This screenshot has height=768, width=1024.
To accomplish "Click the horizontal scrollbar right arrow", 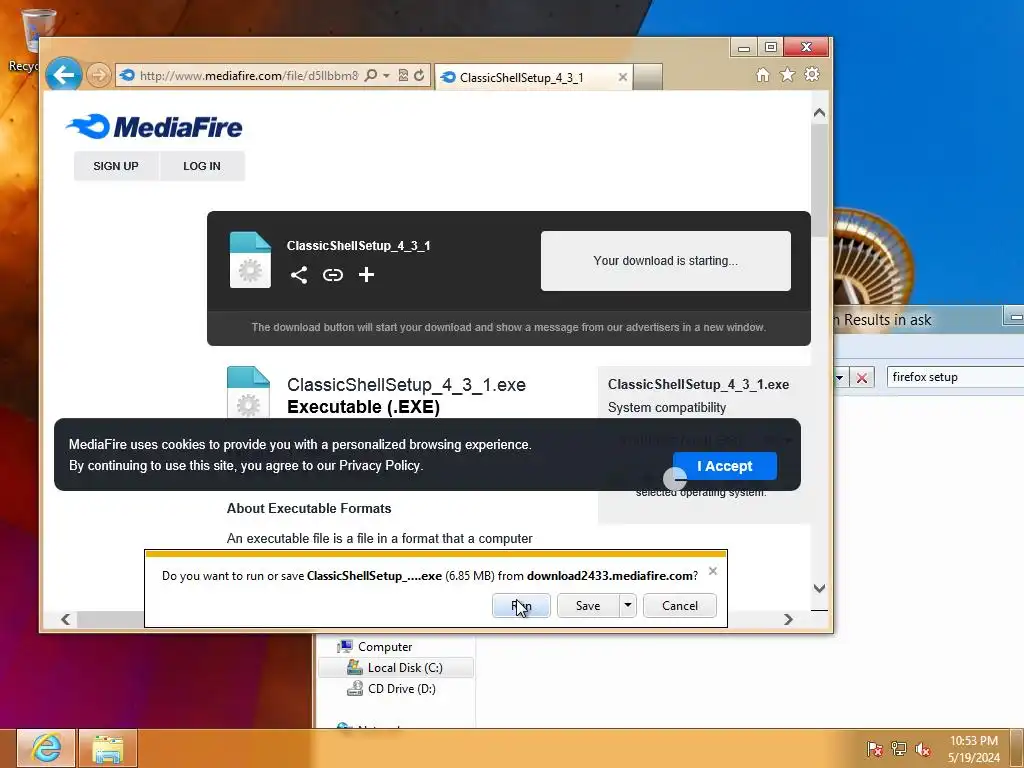I will click(x=788, y=619).
